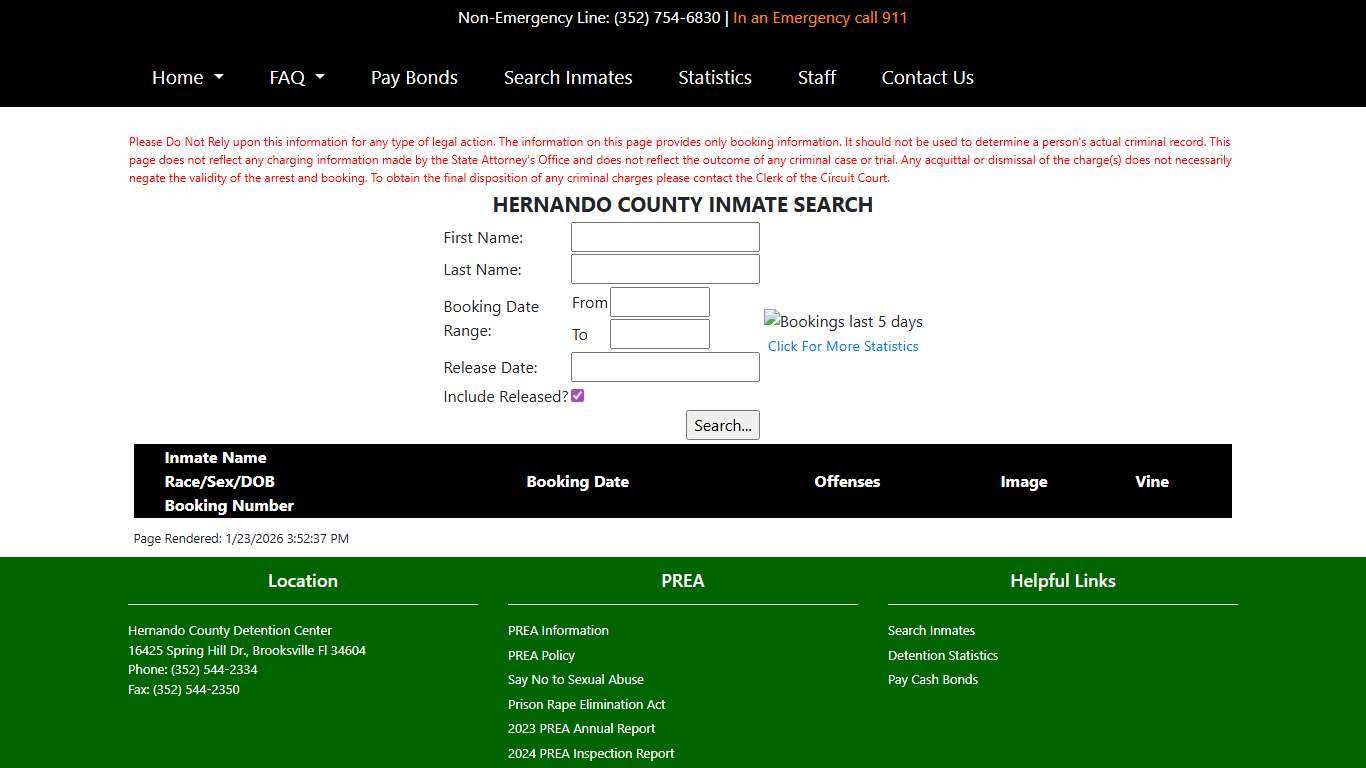Image resolution: width=1366 pixels, height=768 pixels.
Task: Focus the Last Name input box
Action: (664, 268)
